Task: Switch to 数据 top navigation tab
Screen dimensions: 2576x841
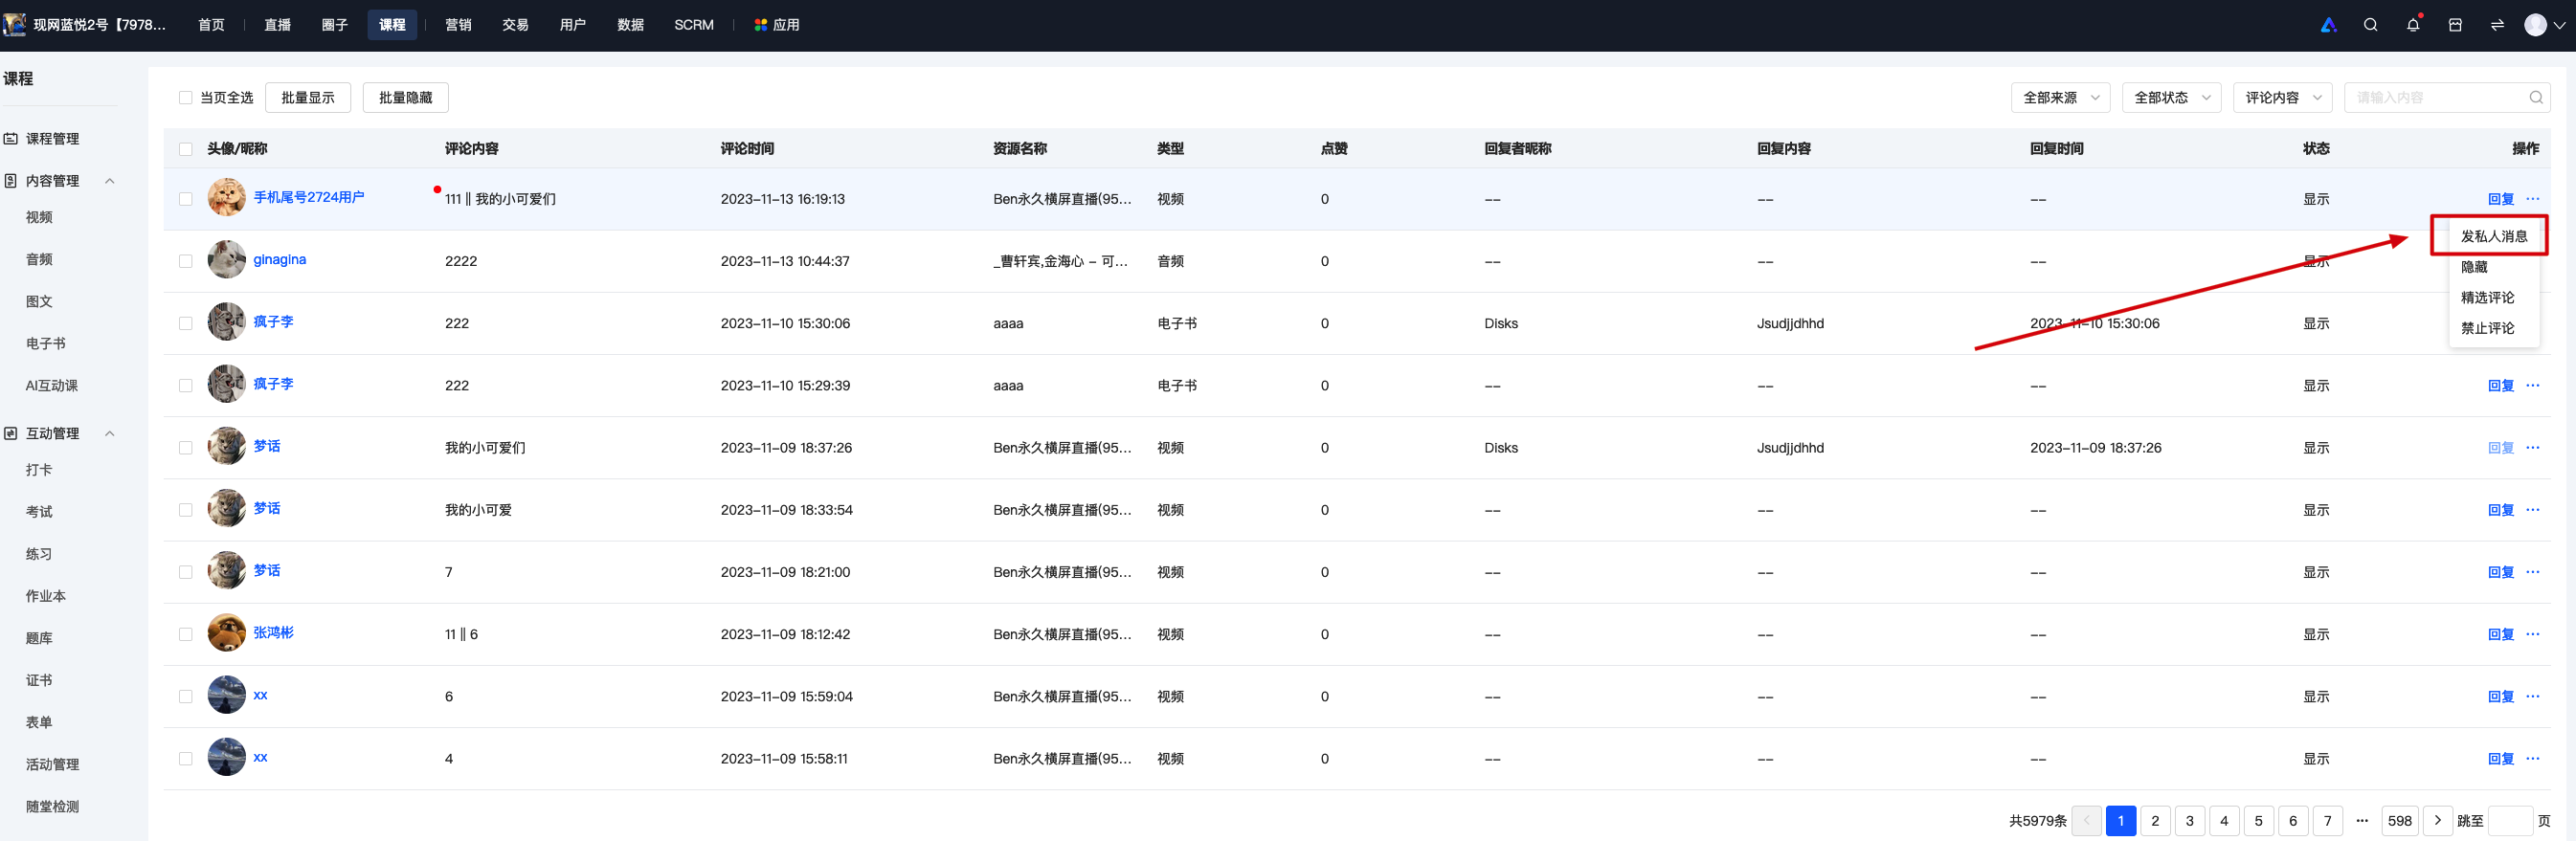Action: click(630, 25)
